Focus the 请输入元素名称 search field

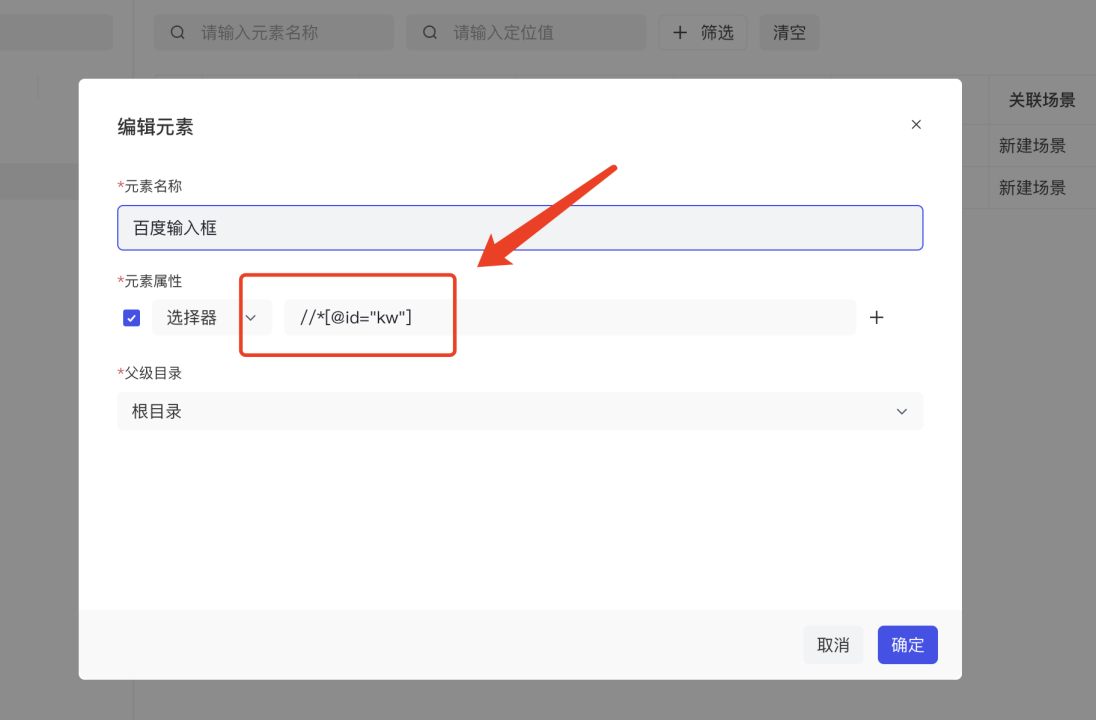pos(274,32)
